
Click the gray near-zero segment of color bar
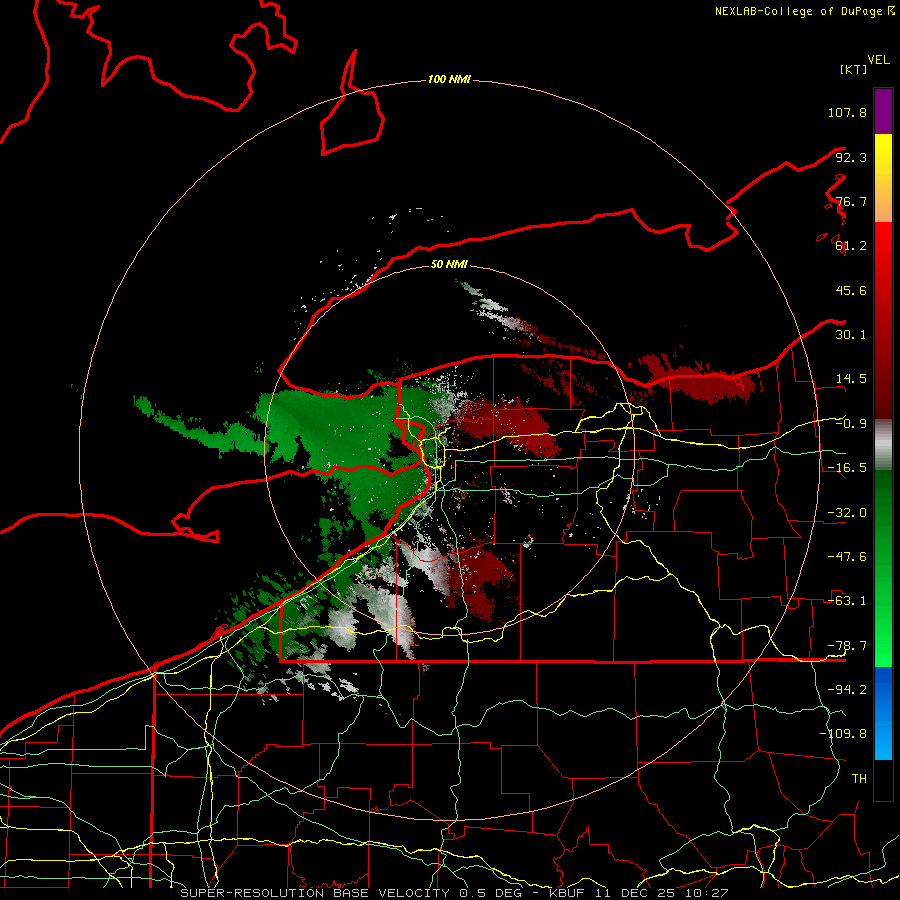tap(883, 444)
